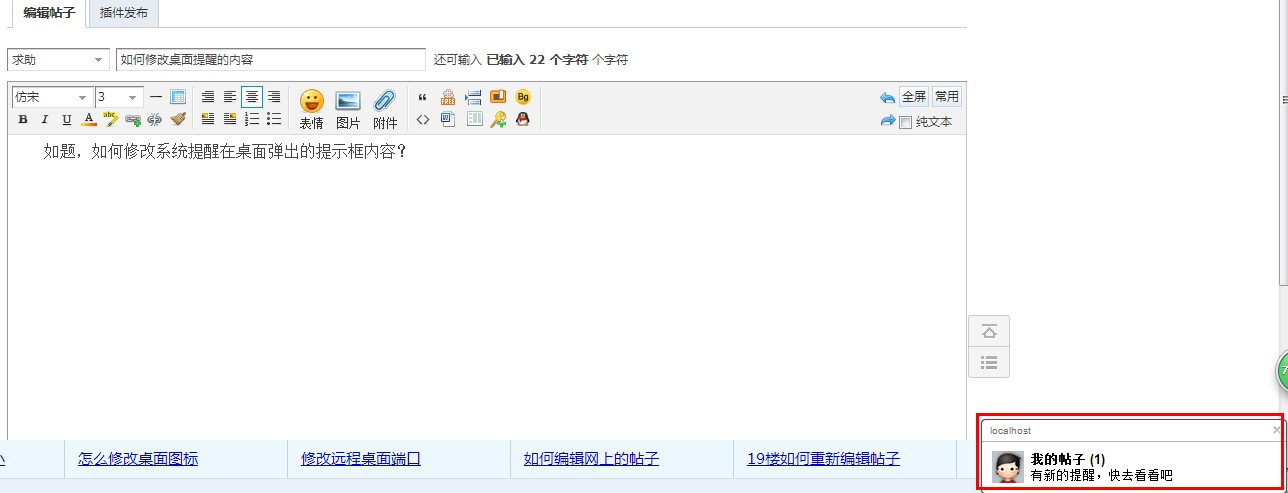Screen dimensions: 1288x493
Task: Float image to the left
Action: (208, 119)
